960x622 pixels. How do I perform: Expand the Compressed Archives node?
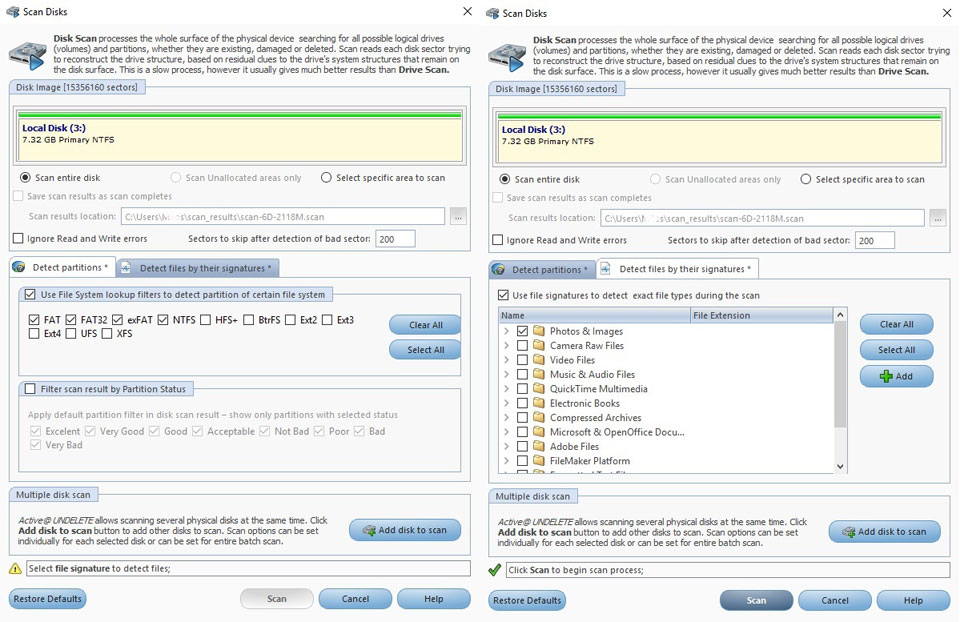tap(506, 418)
